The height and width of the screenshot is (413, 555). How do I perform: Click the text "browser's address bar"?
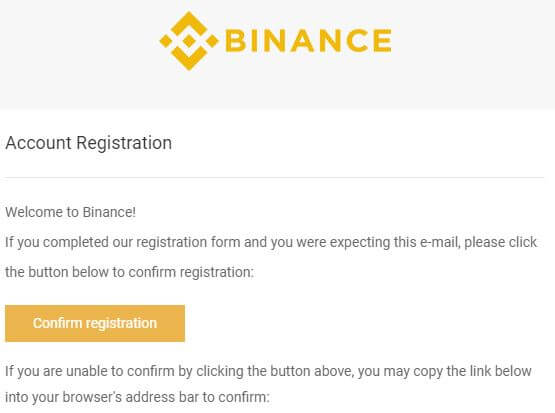click(x=131, y=397)
